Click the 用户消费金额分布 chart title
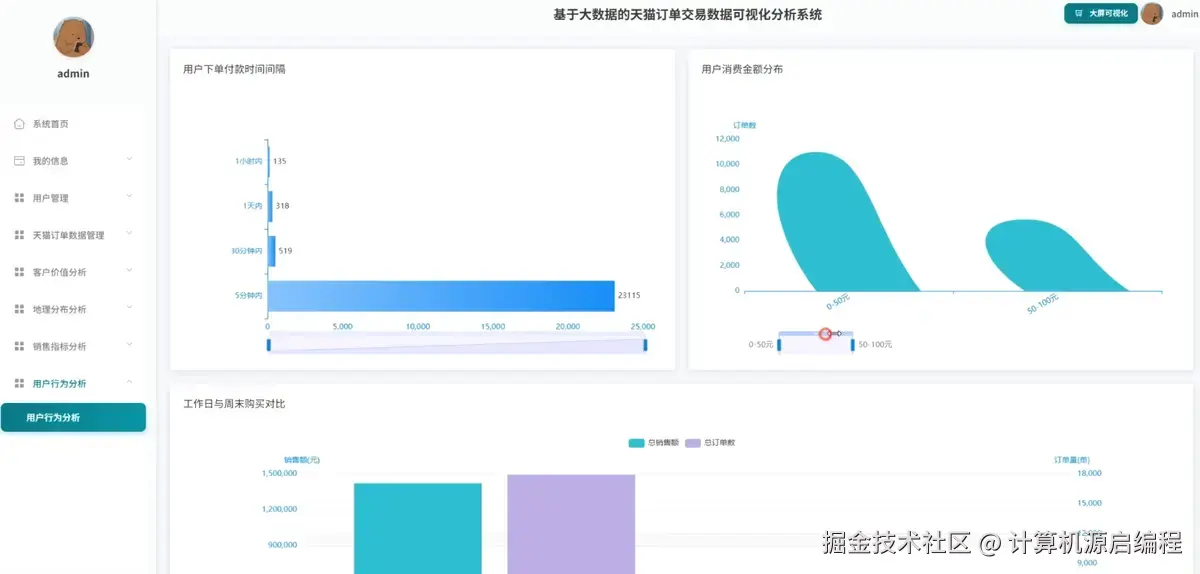Image resolution: width=1200 pixels, height=574 pixels. click(742, 69)
